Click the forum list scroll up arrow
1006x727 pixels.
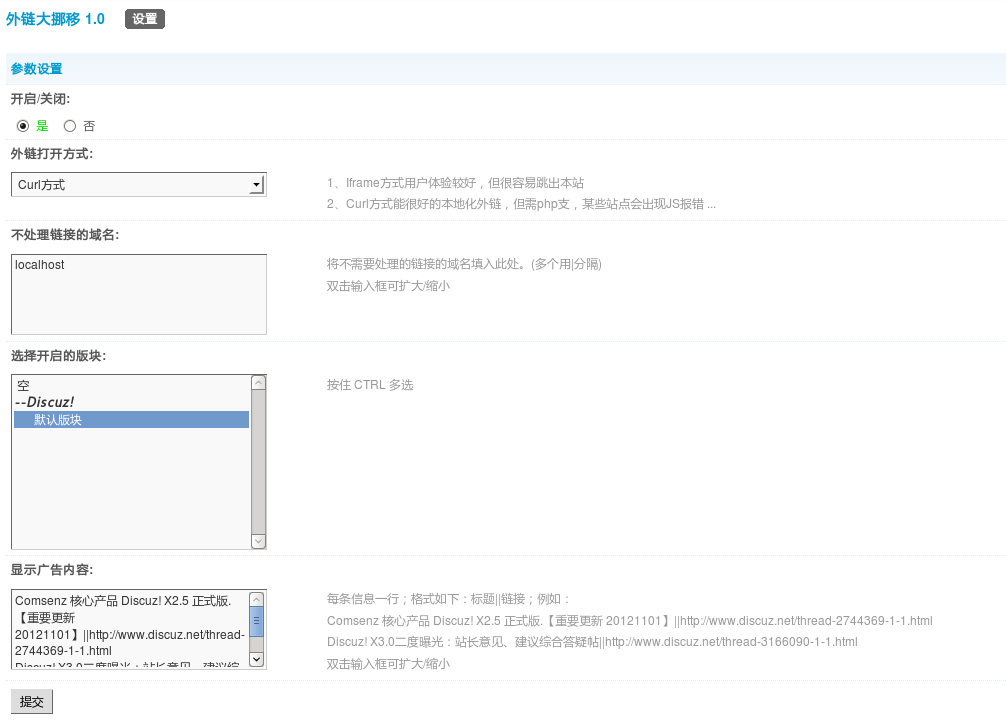click(x=258, y=383)
